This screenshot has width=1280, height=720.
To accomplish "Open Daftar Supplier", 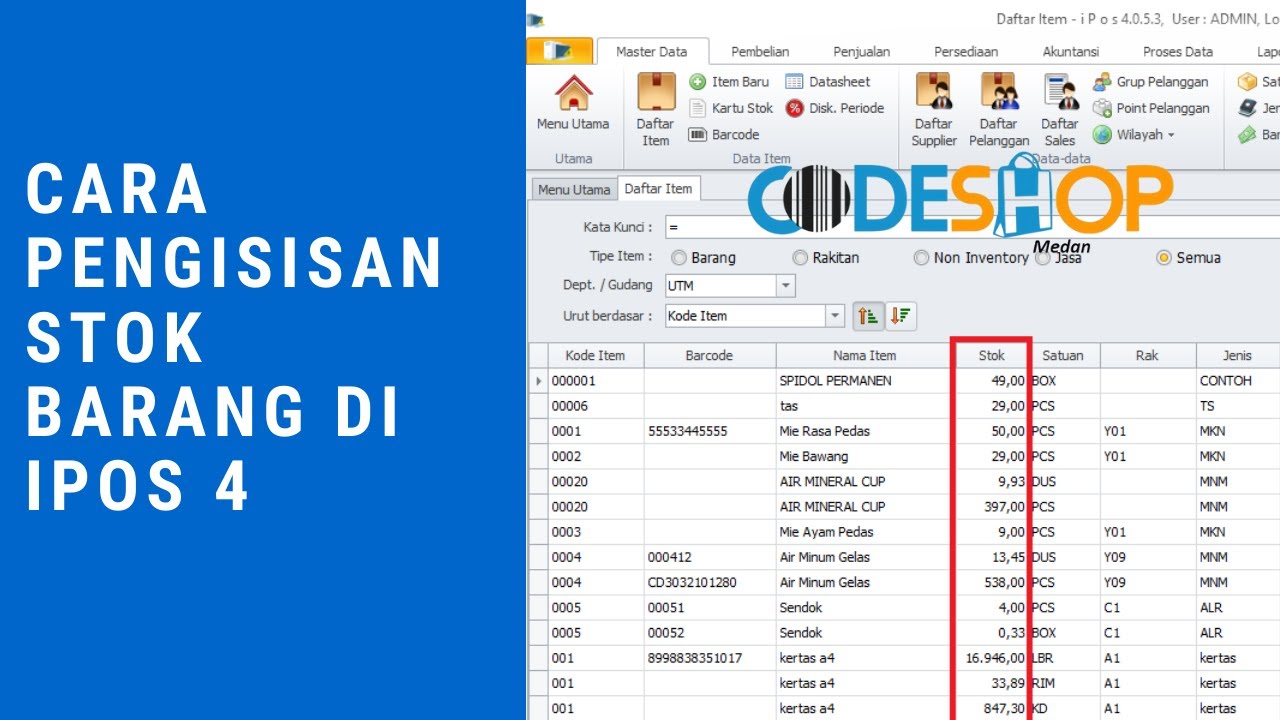I will [934, 110].
